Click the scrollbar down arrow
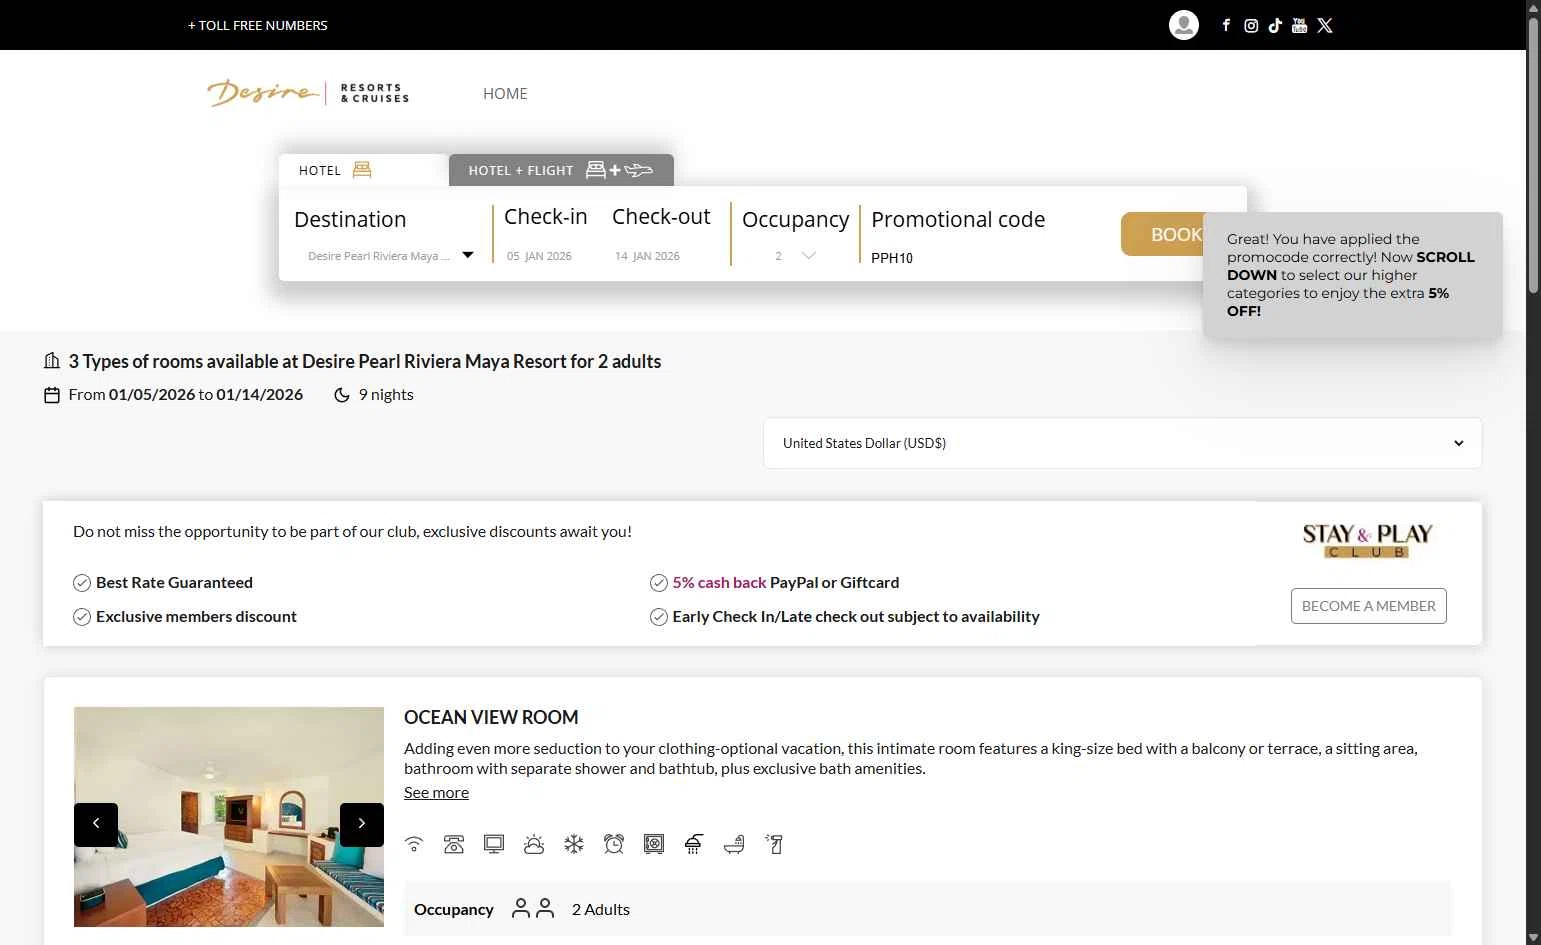 (1533, 937)
